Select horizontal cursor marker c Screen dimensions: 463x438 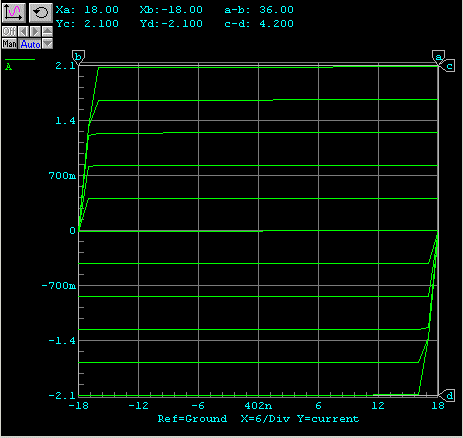coord(448,66)
